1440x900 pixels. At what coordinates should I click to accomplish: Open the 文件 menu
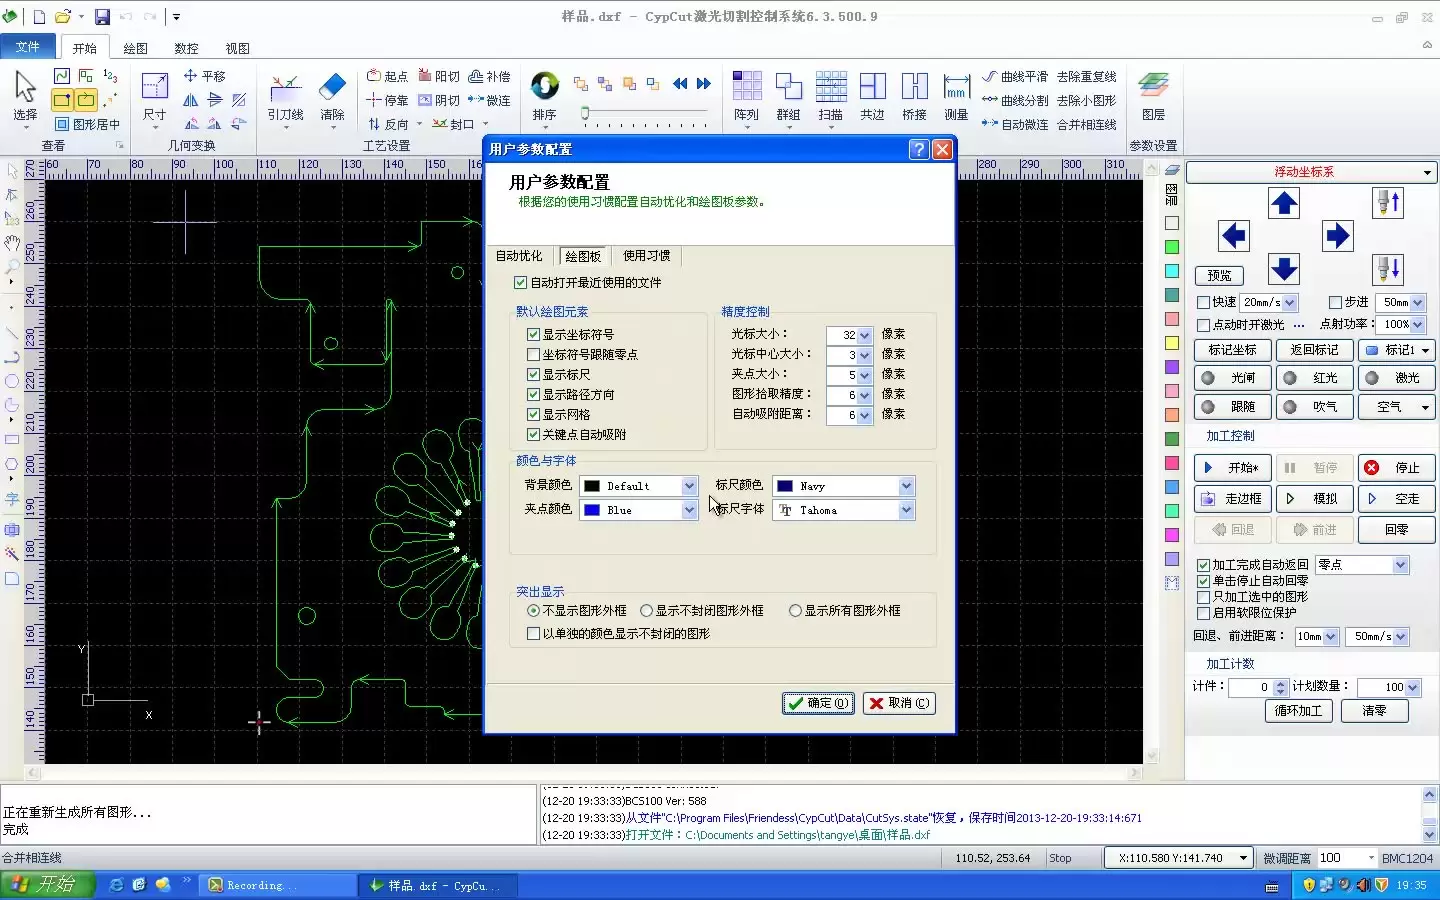point(28,47)
